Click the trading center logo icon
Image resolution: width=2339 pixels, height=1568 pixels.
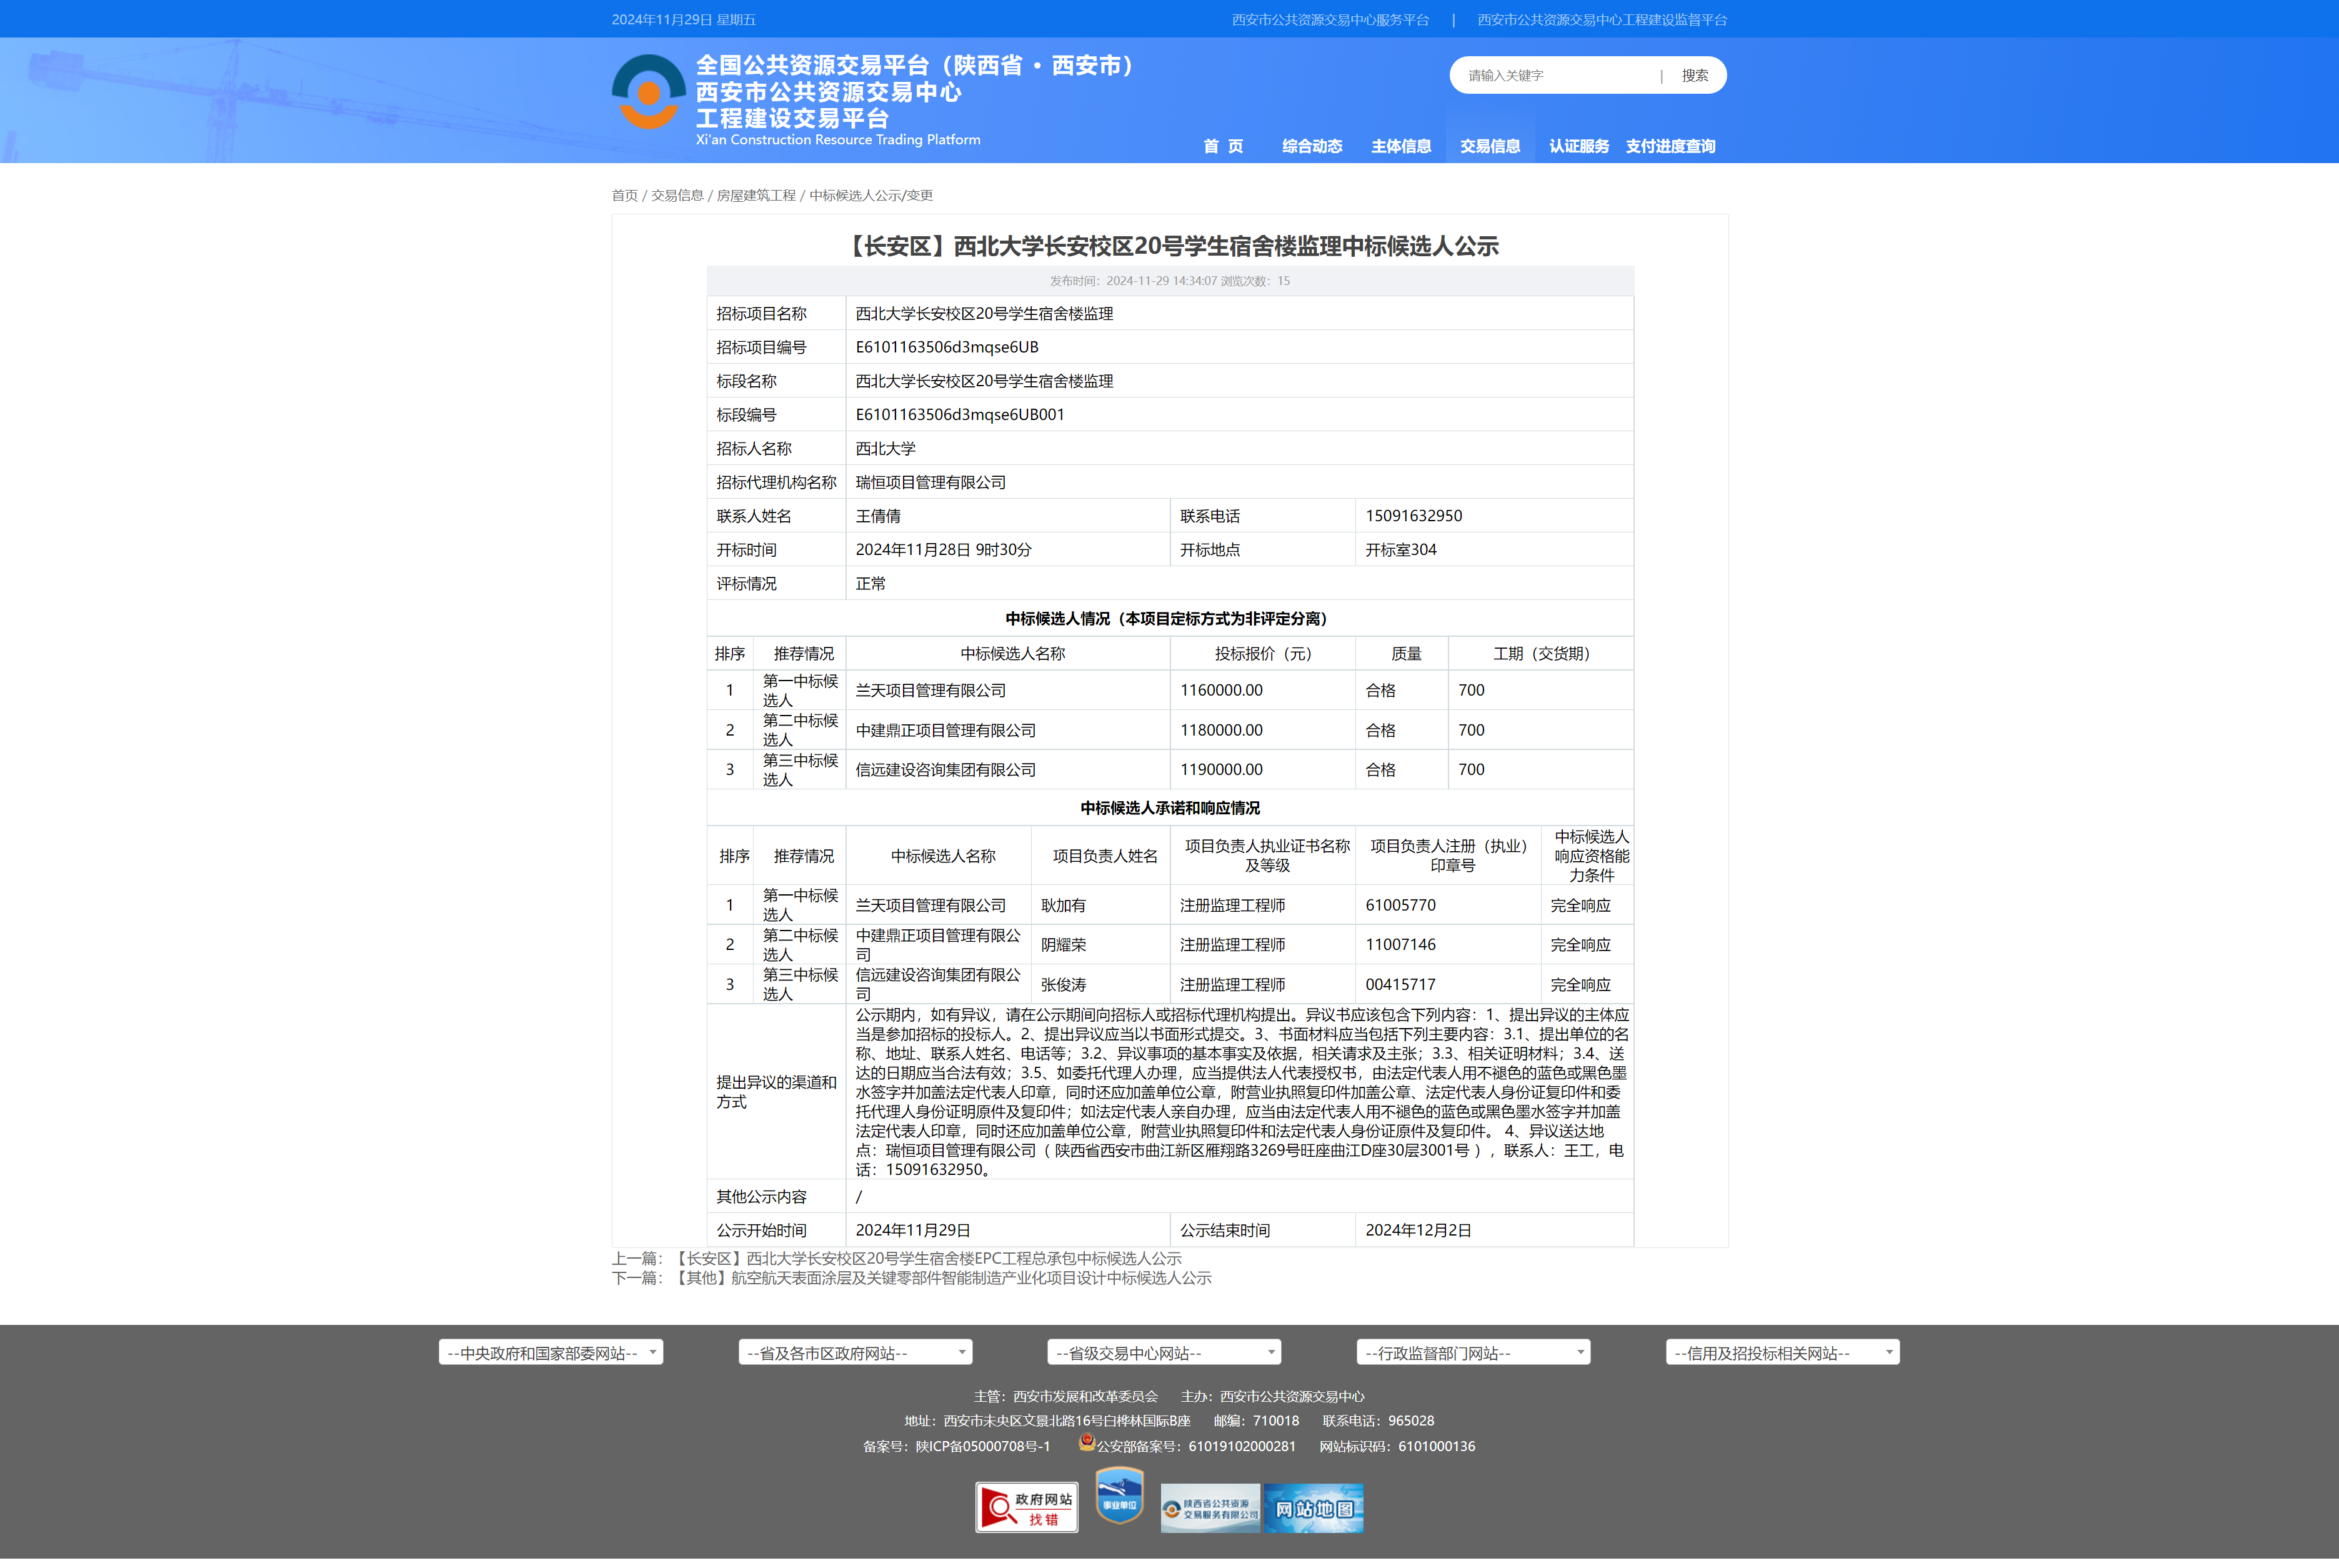648,92
